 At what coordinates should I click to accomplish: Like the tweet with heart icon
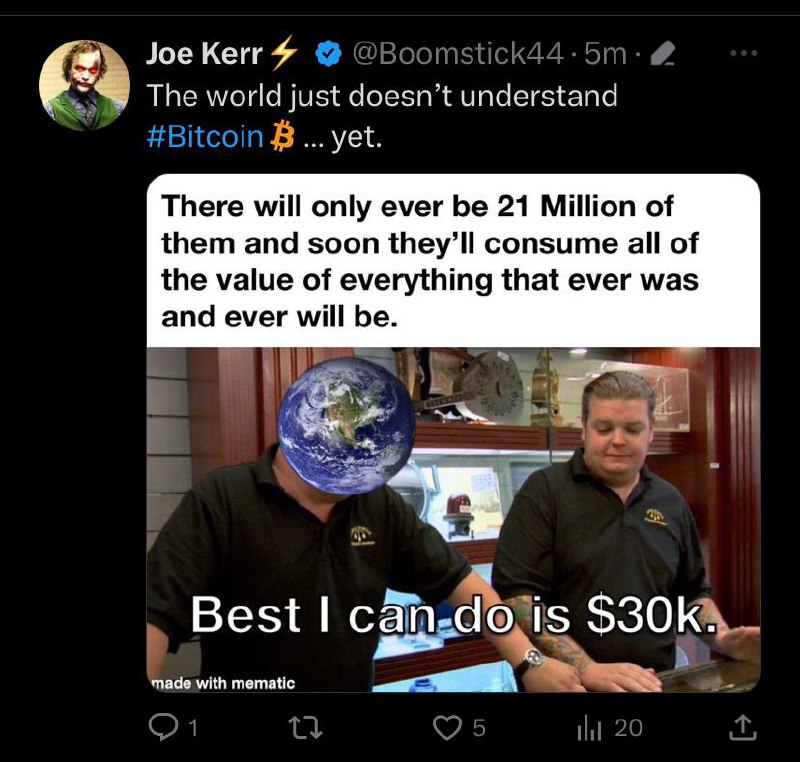(x=447, y=728)
